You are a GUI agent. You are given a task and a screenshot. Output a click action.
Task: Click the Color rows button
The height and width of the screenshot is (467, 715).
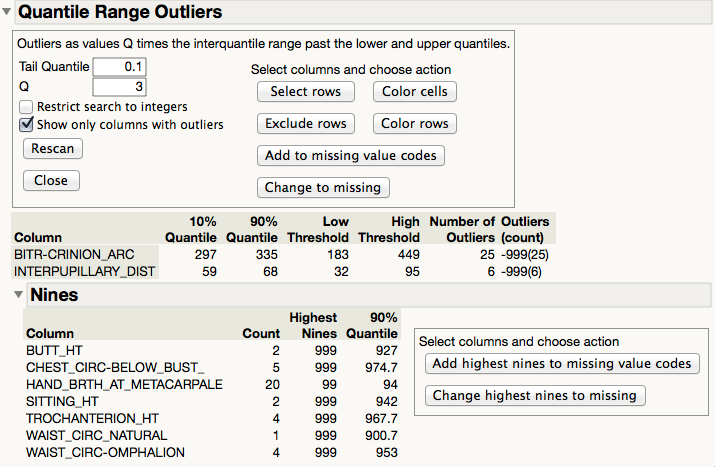coord(414,124)
